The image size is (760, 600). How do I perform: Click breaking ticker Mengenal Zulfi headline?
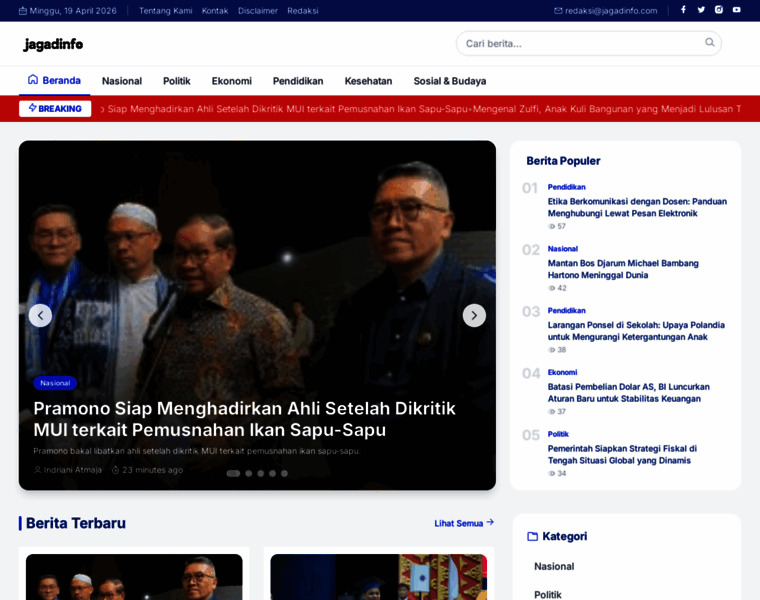(606, 109)
